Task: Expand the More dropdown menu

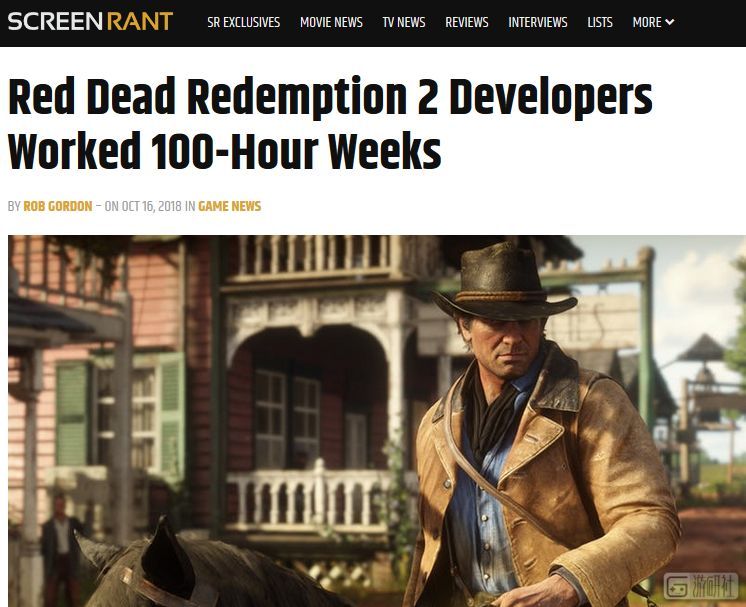Action: pos(653,22)
